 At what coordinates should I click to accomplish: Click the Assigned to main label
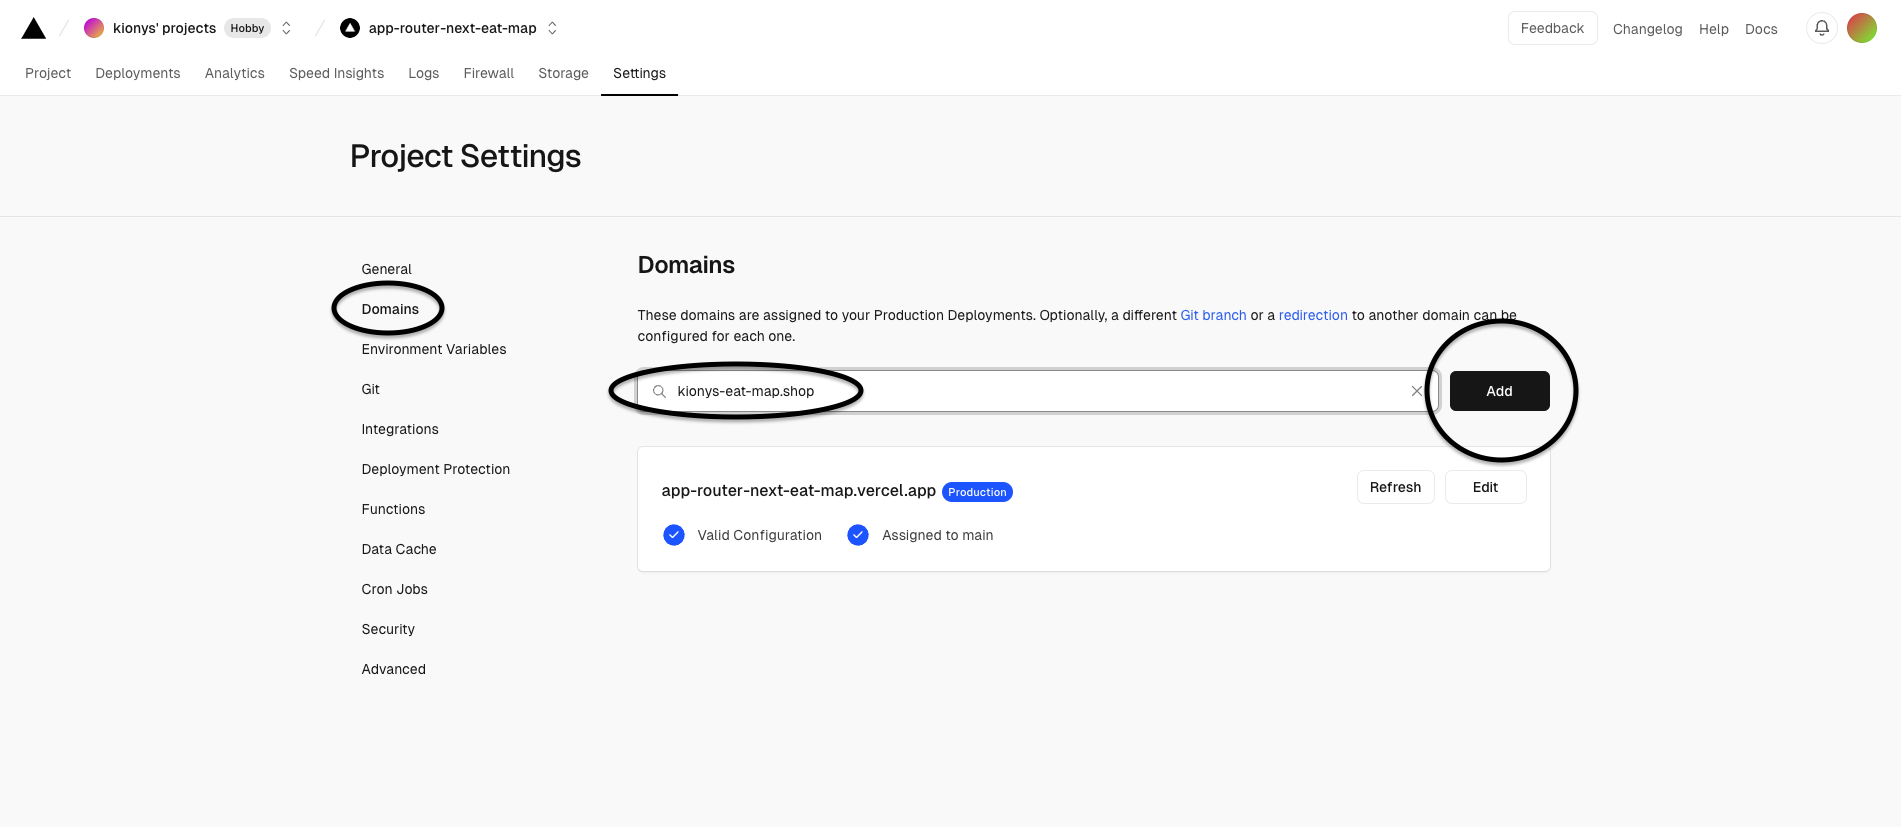coord(938,535)
